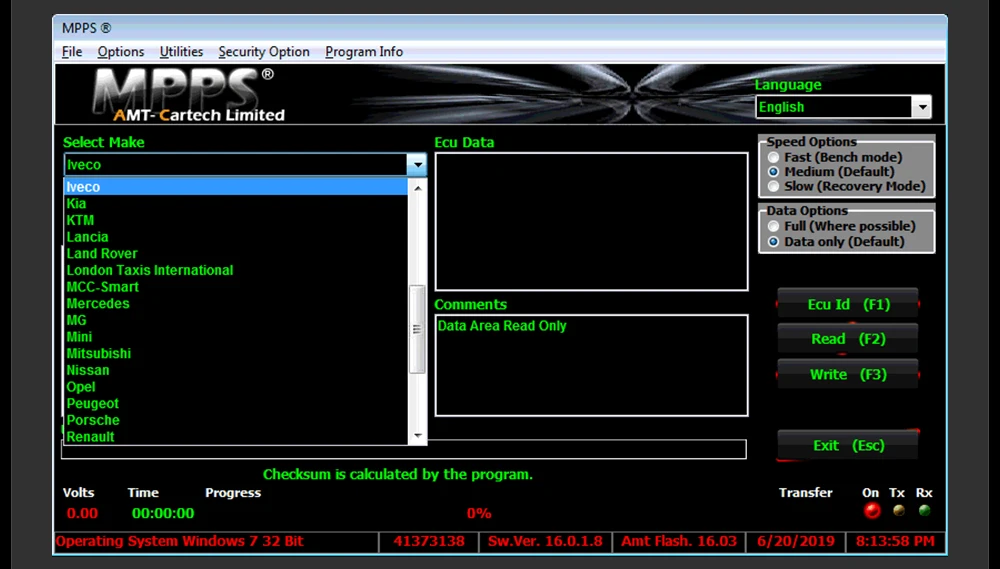Open the File menu
1000x569 pixels.
(x=71, y=52)
